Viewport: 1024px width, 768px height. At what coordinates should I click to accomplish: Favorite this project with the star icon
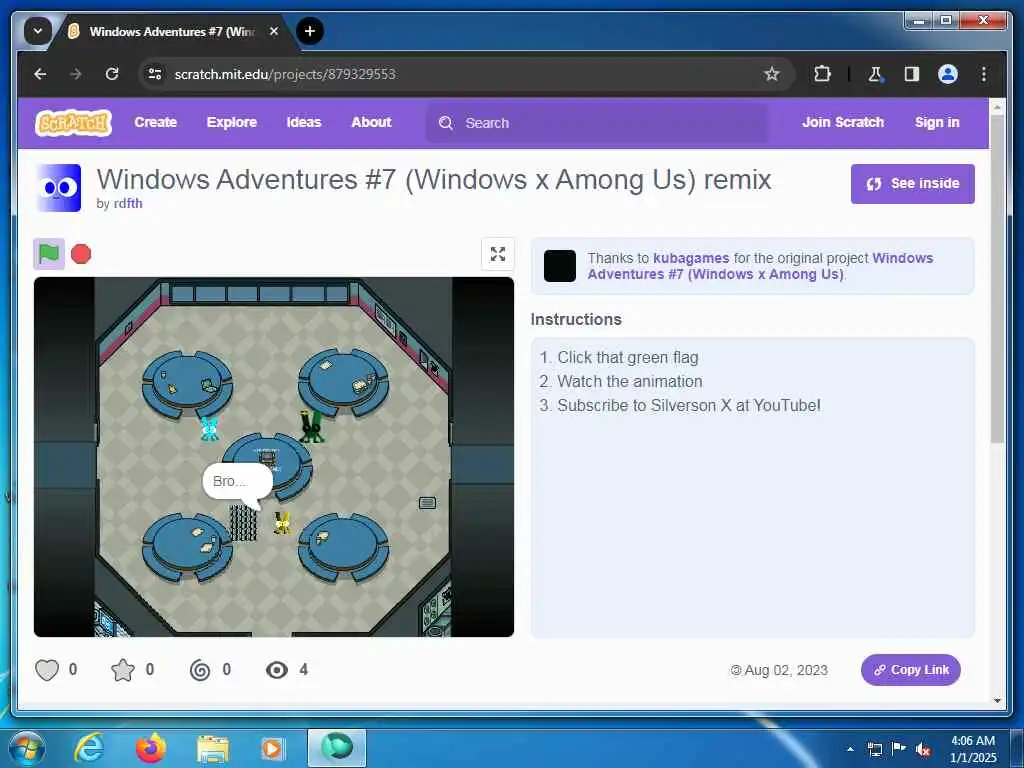(123, 670)
